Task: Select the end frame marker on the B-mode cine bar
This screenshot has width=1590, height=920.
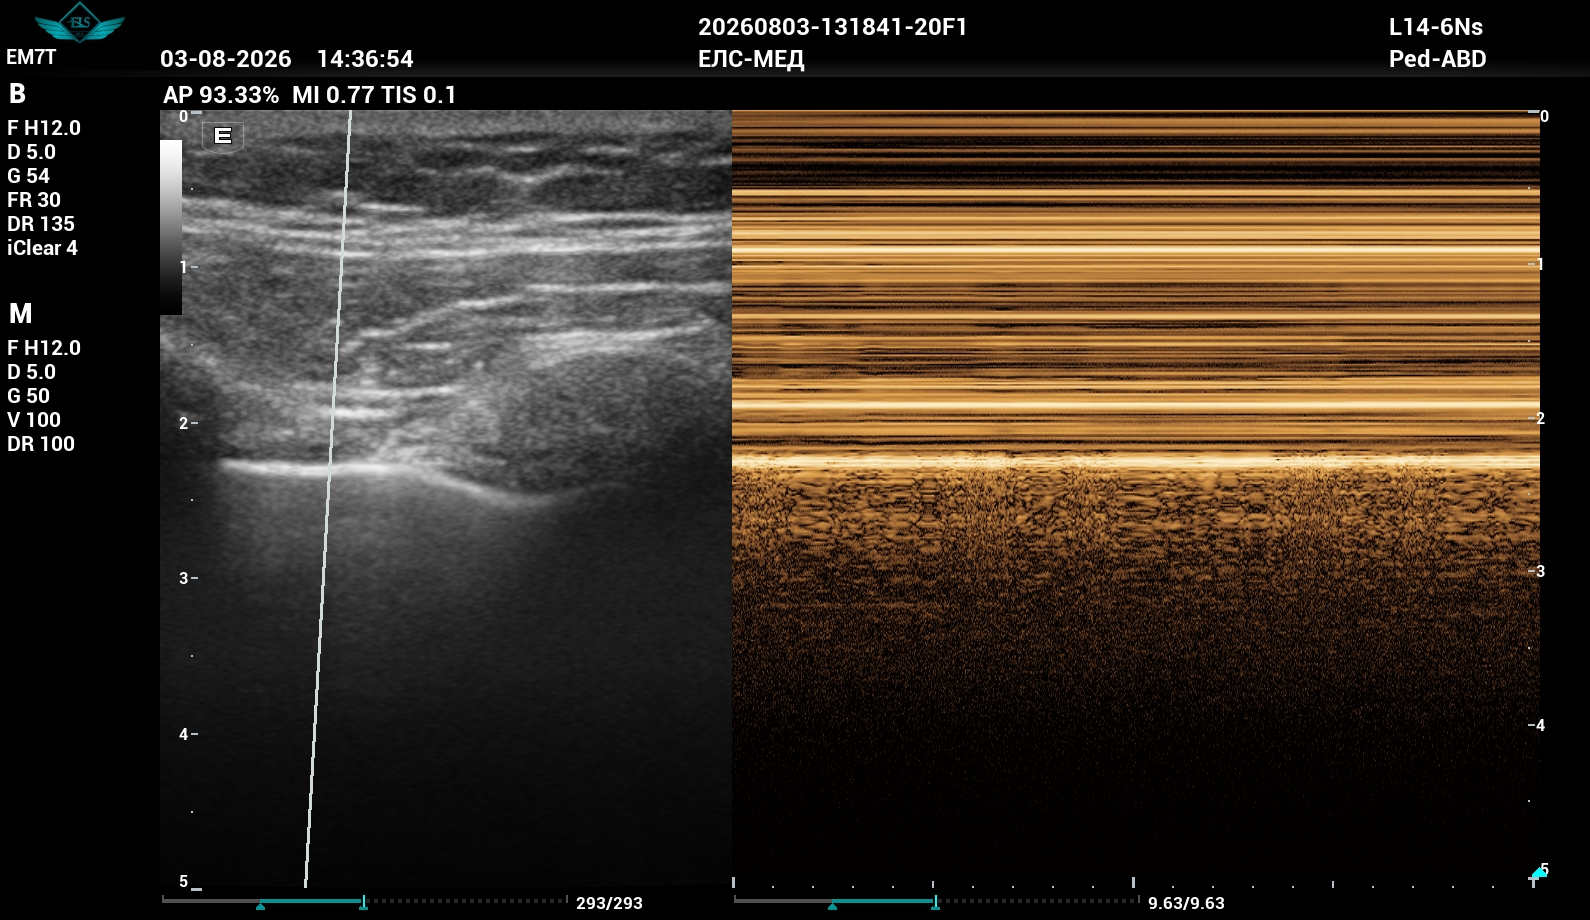Action: [363, 903]
